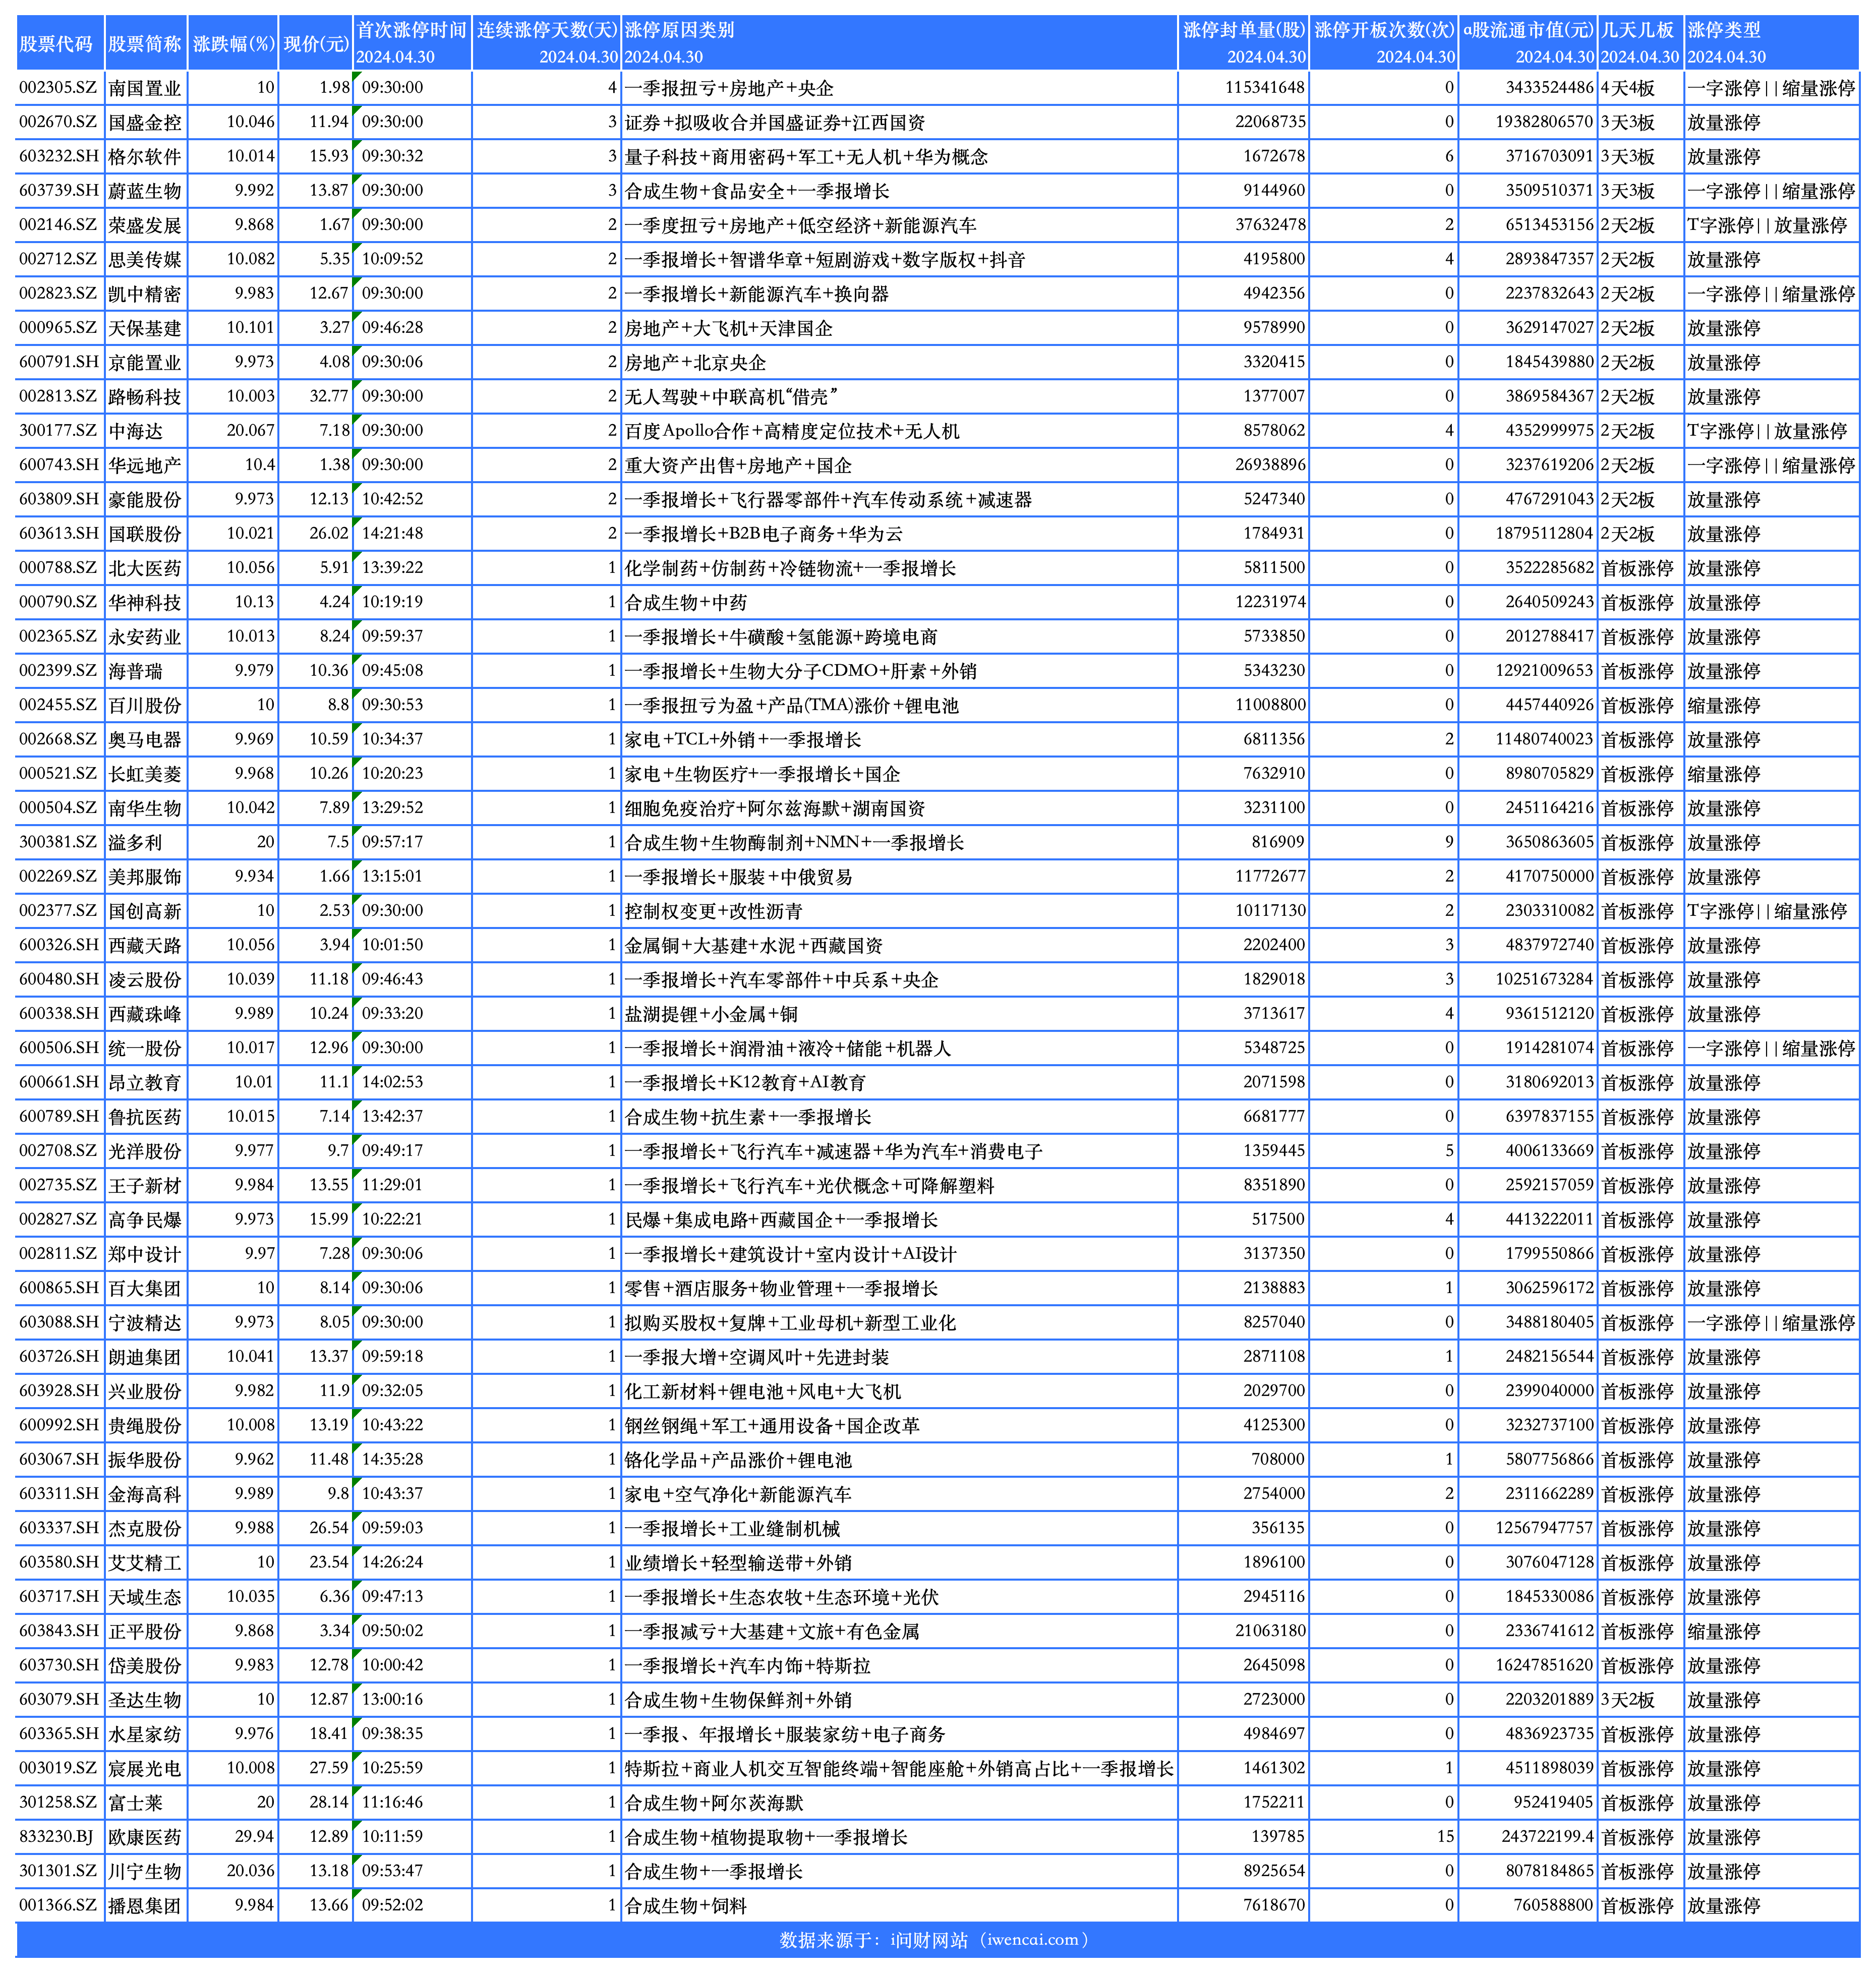The width and height of the screenshot is (1876, 1973).
Task: Click the 几天几板 column header
Action: (x=1640, y=43)
